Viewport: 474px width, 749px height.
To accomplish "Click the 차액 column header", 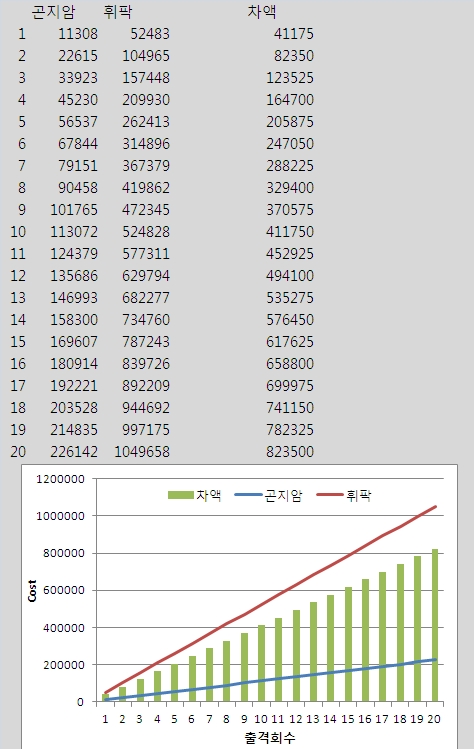I will (262, 11).
